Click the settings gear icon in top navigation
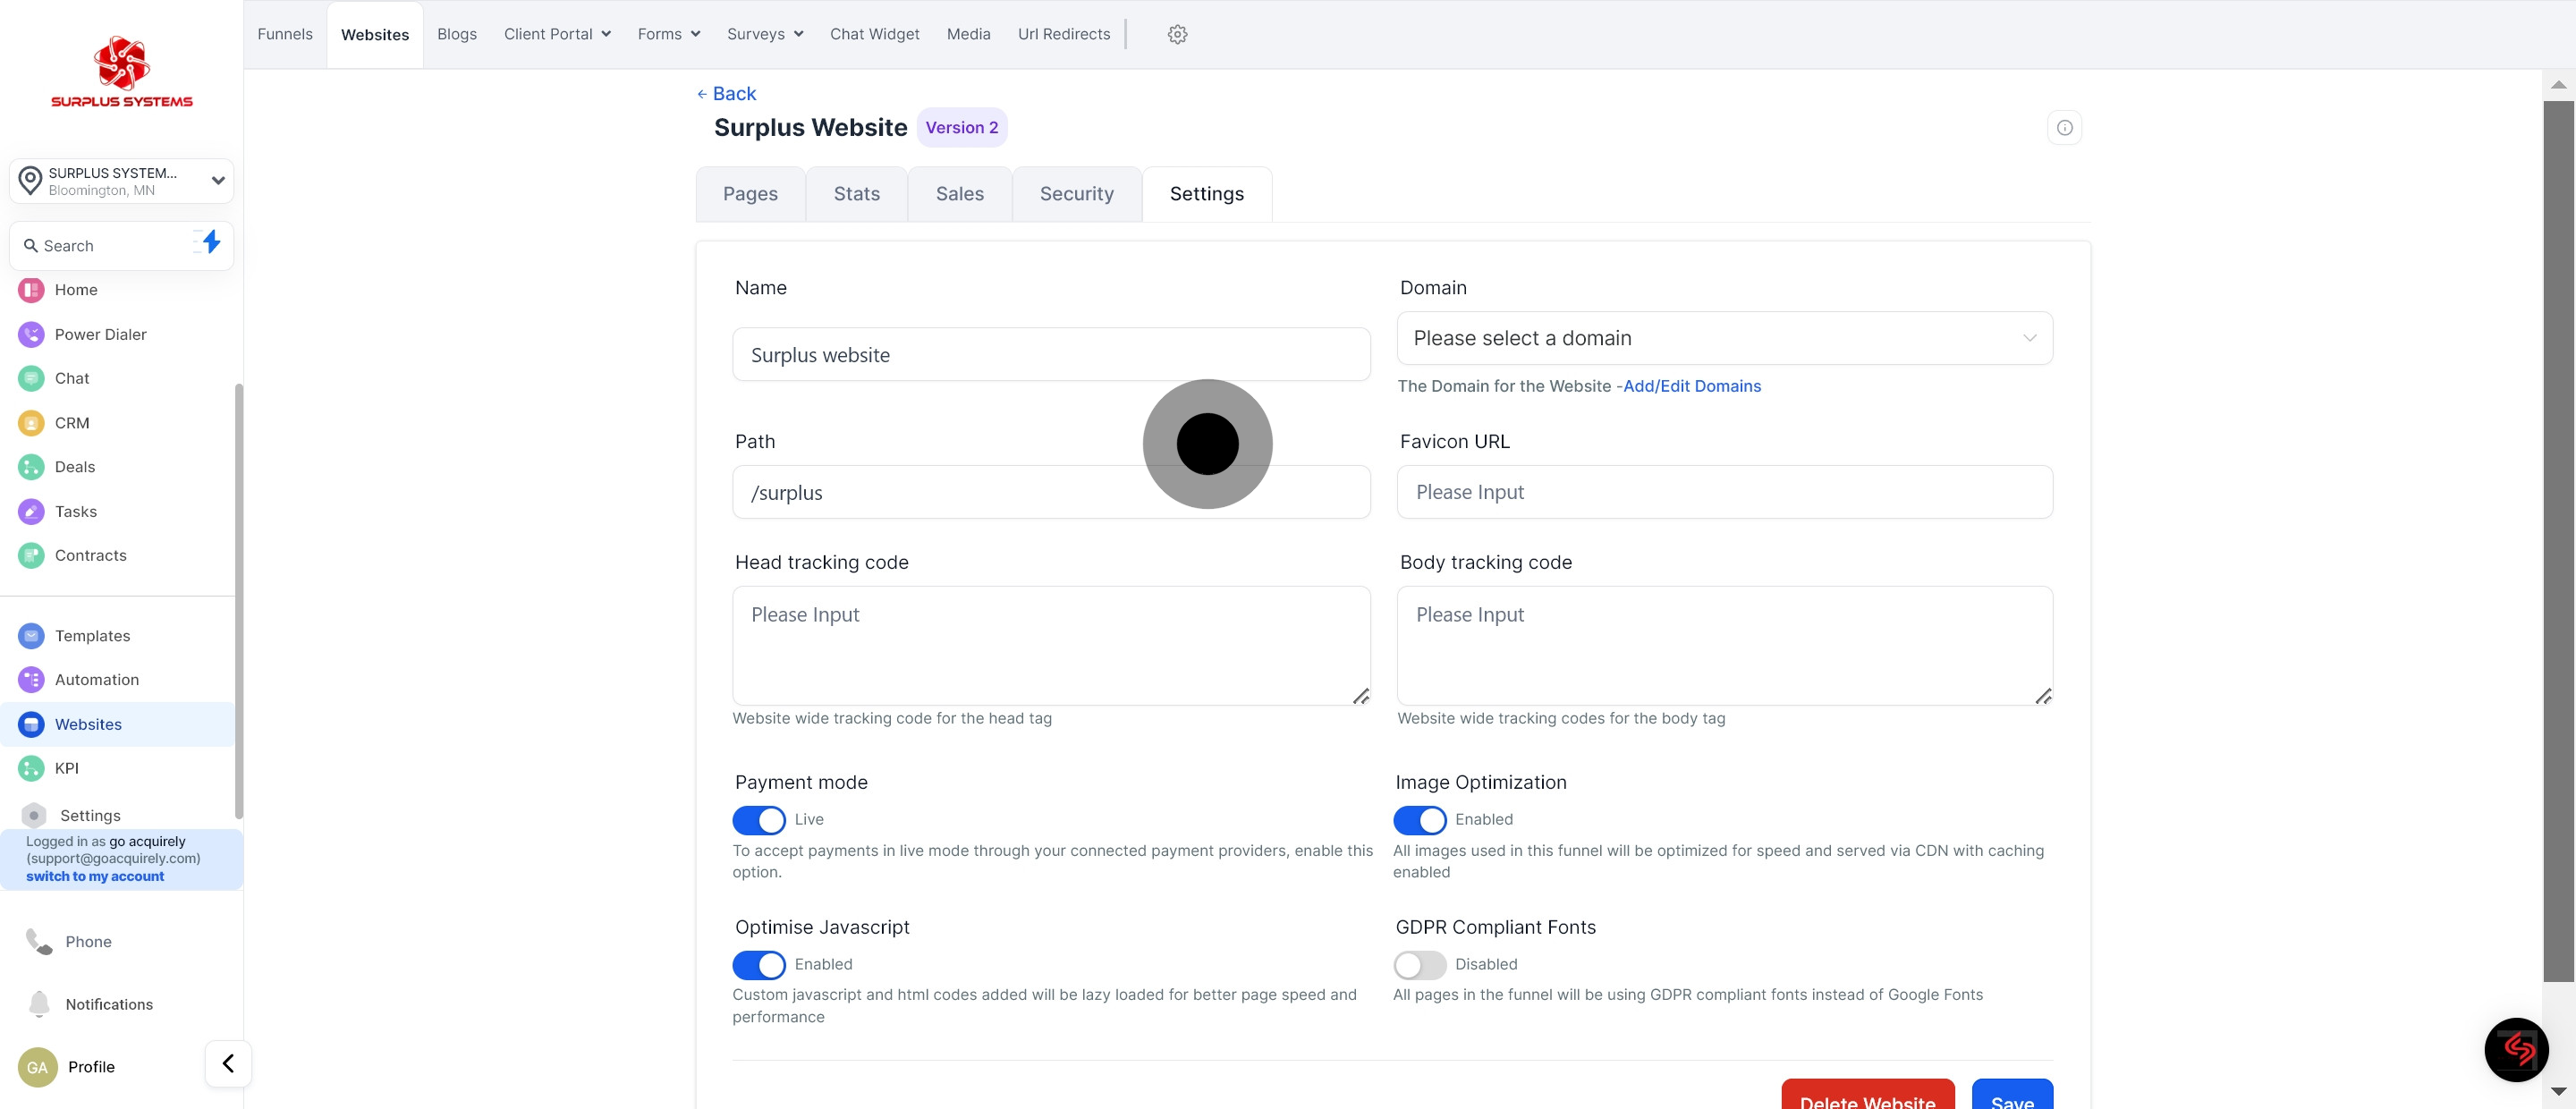 pyautogui.click(x=1177, y=34)
